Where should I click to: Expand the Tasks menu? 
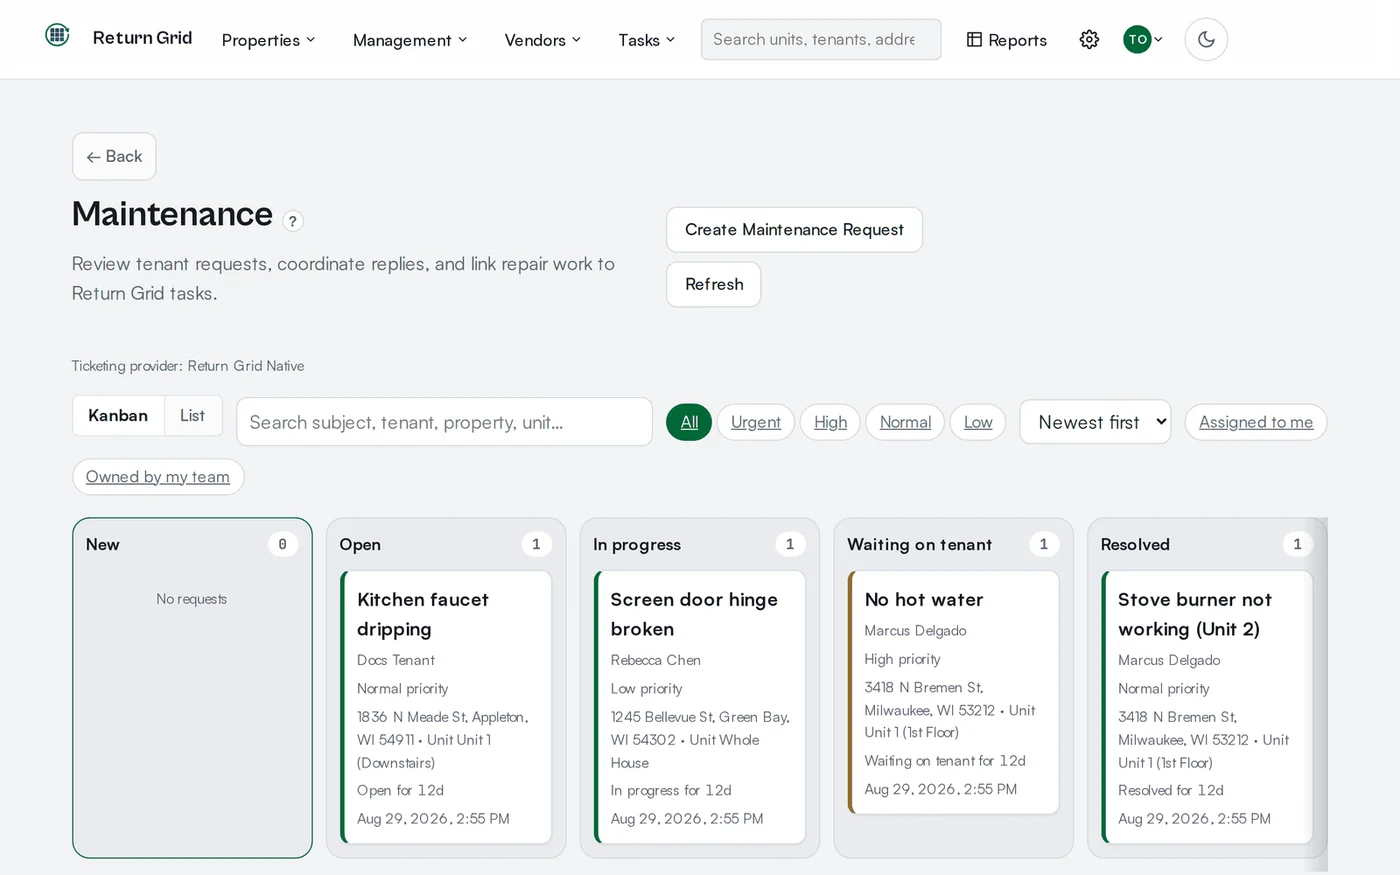(x=646, y=40)
